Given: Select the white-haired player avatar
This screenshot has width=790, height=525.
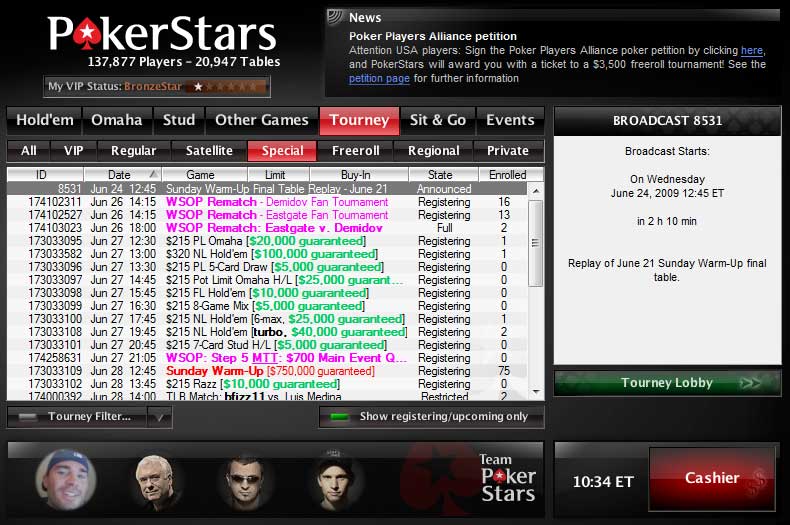Looking at the screenshot, I should [157, 482].
